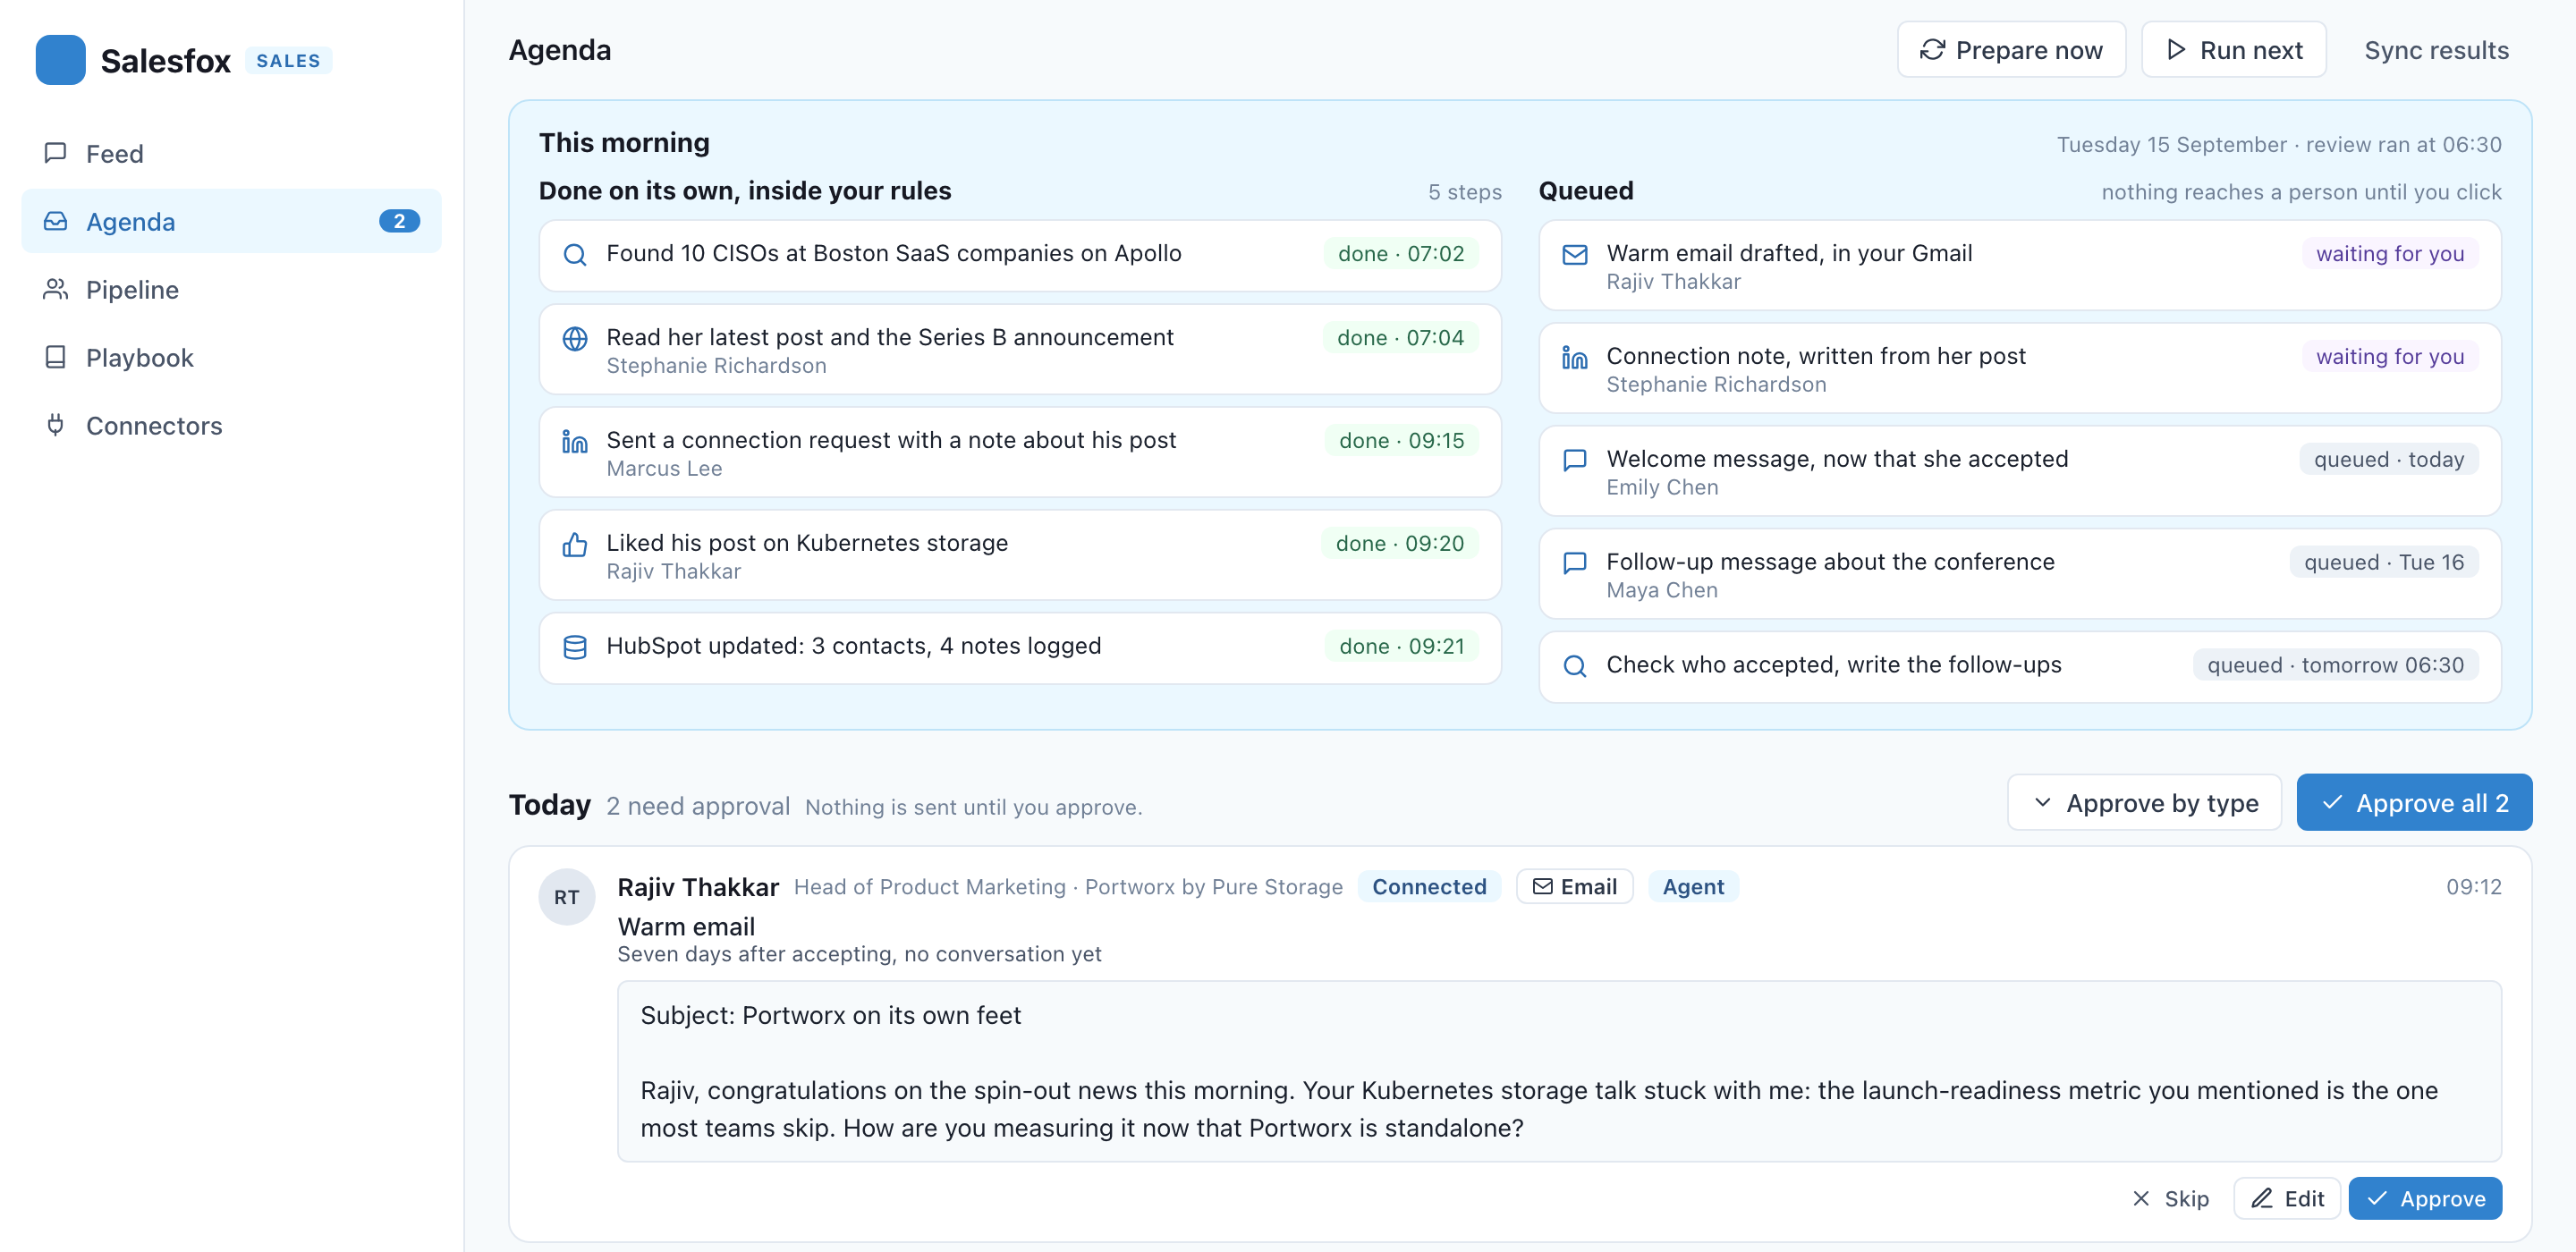
Task: Click chat icon on Welcome message row
Action: click(1575, 460)
